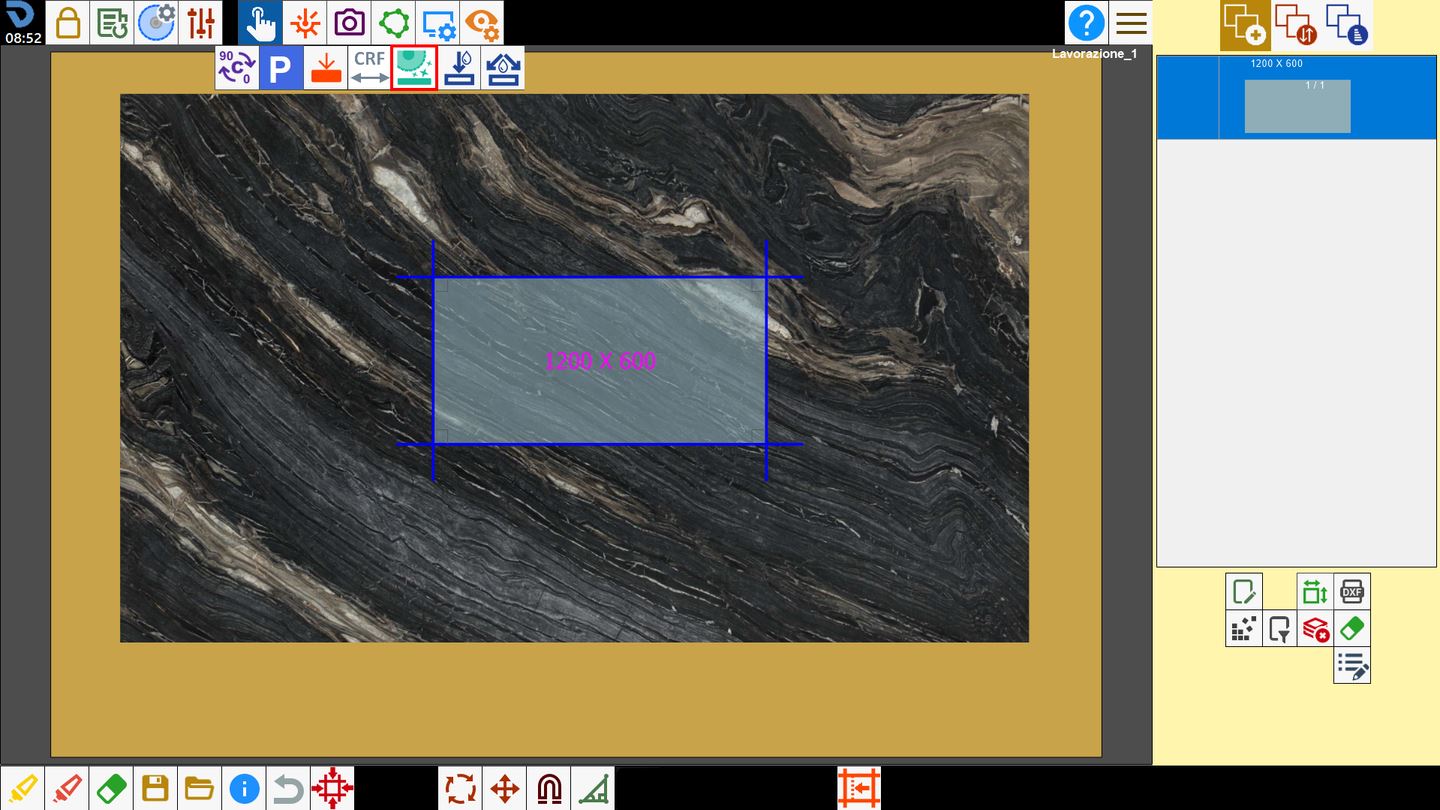Click the piece filter funnel icon
This screenshot has height=810, width=1440.
pyautogui.click(x=1280, y=628)
